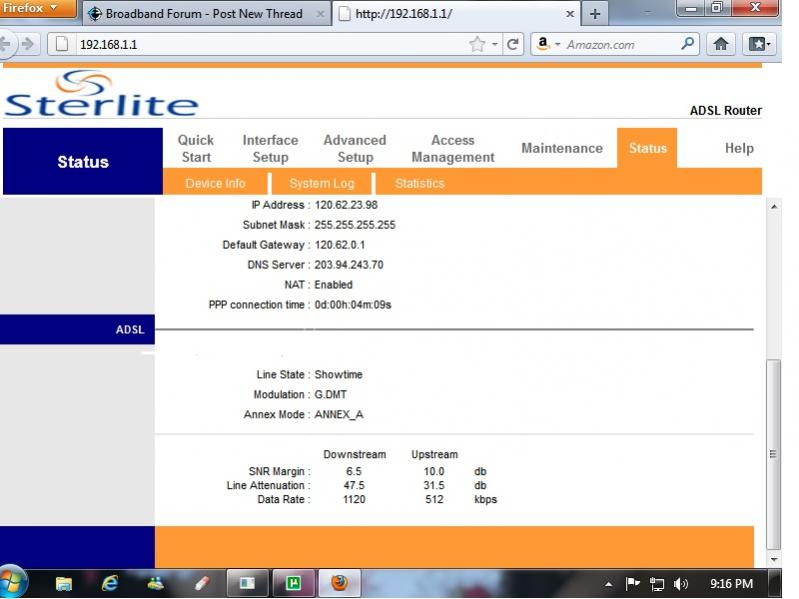Open the network status tray icon
Image resolution: width=799 pixels, height=599 pixels.
[x=657, y=584]
